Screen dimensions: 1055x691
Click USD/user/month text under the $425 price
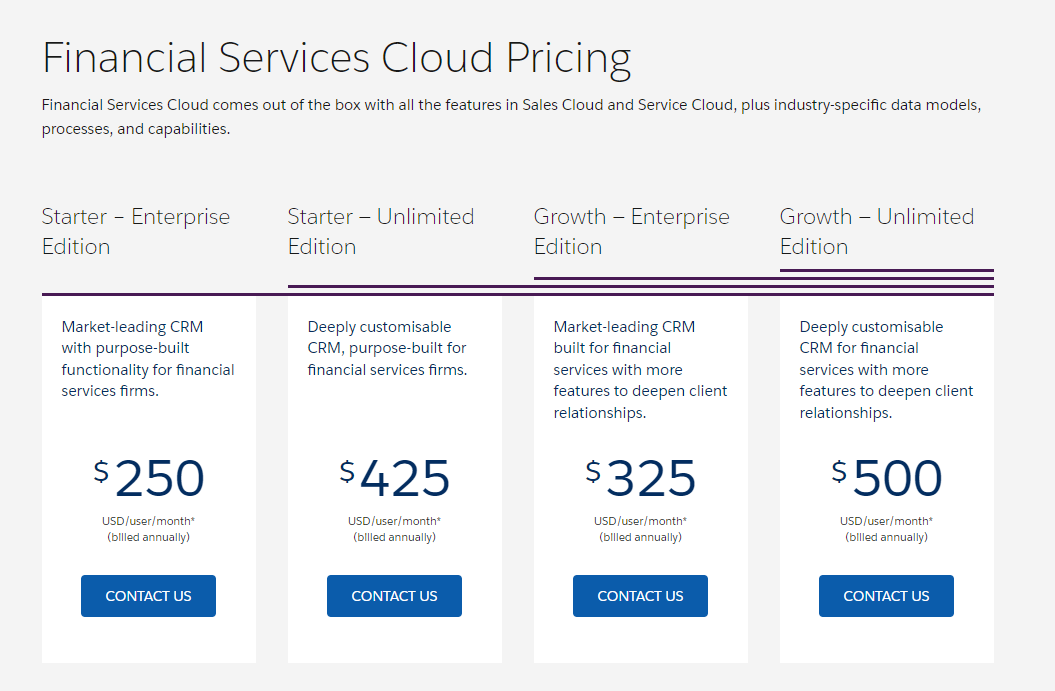pyautogui.click(x=394, y=521)
